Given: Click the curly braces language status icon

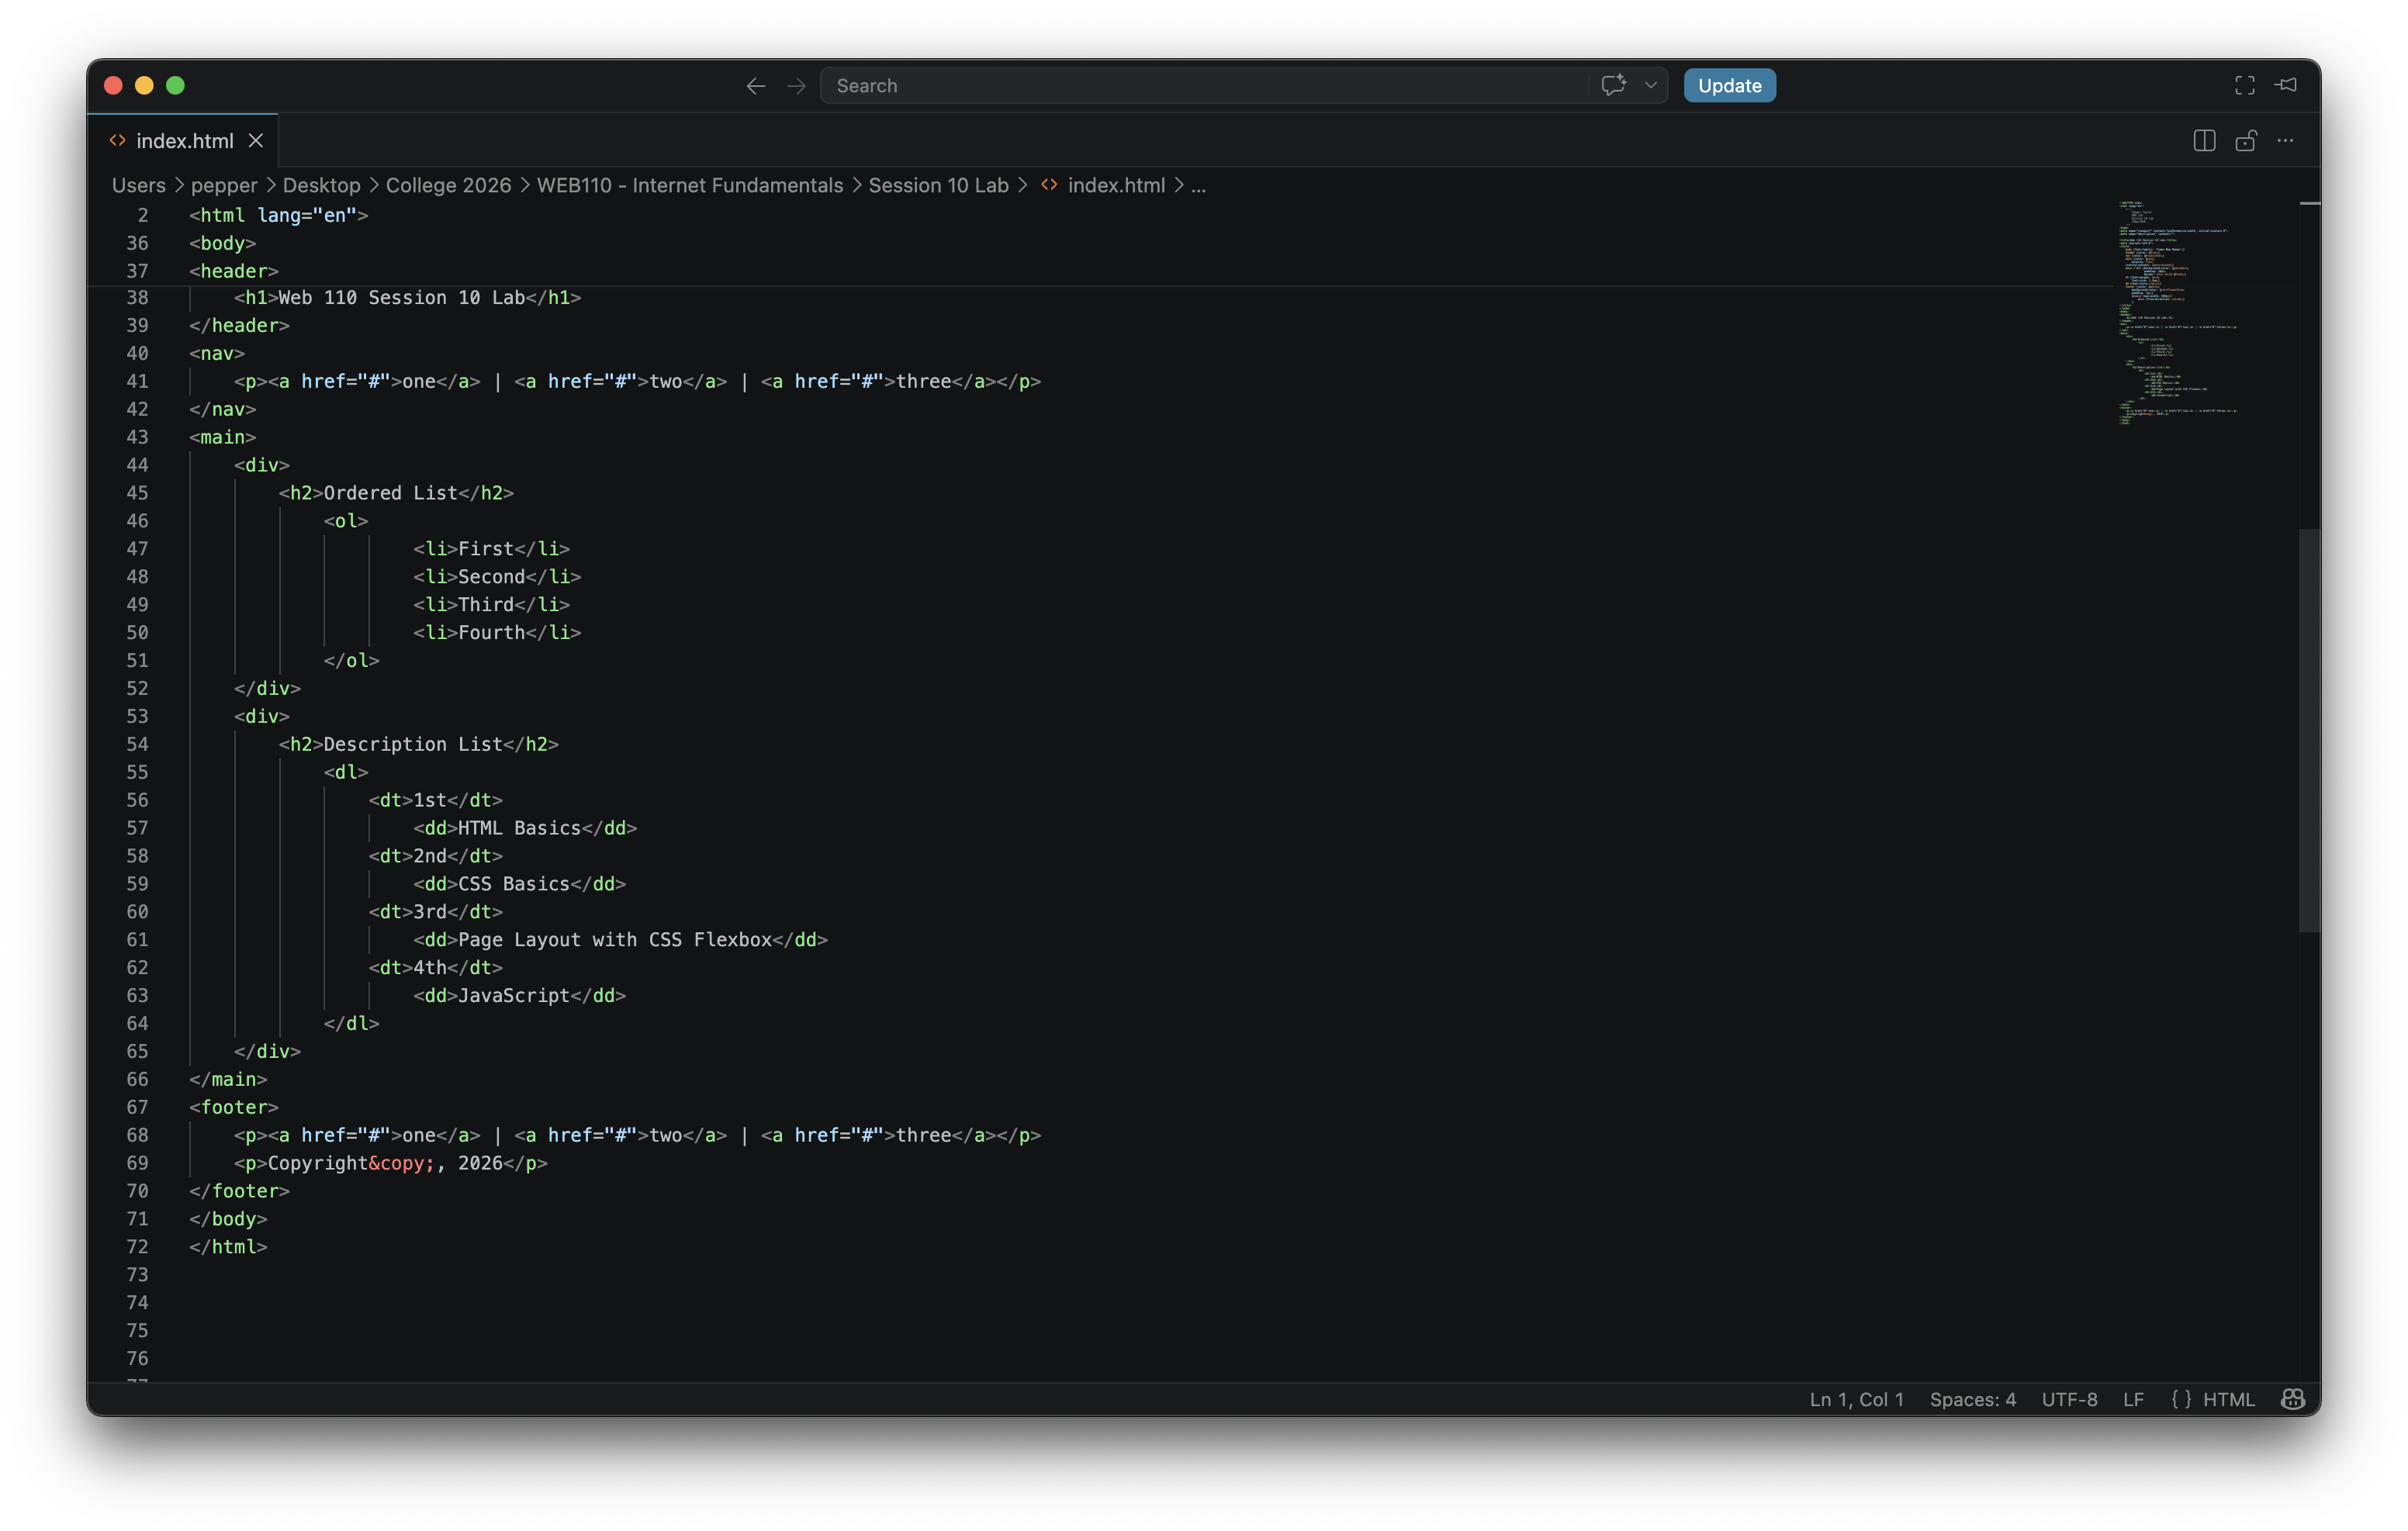Looking at the screenshot, I should [x=2181, y=1399].
